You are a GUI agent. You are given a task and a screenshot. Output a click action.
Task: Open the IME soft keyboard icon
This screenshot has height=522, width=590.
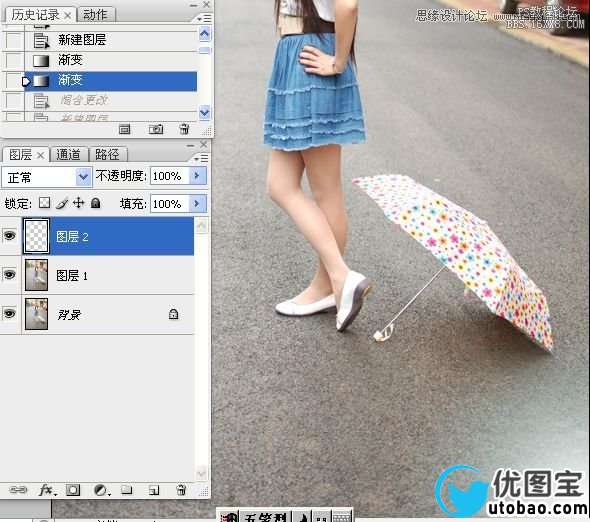point(342,518)
